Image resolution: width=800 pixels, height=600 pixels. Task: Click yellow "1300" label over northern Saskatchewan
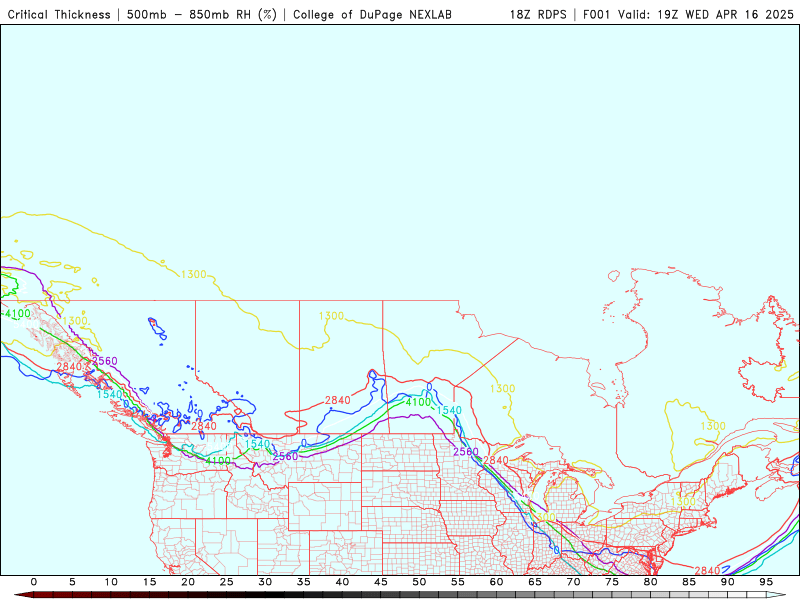(331, 316)
